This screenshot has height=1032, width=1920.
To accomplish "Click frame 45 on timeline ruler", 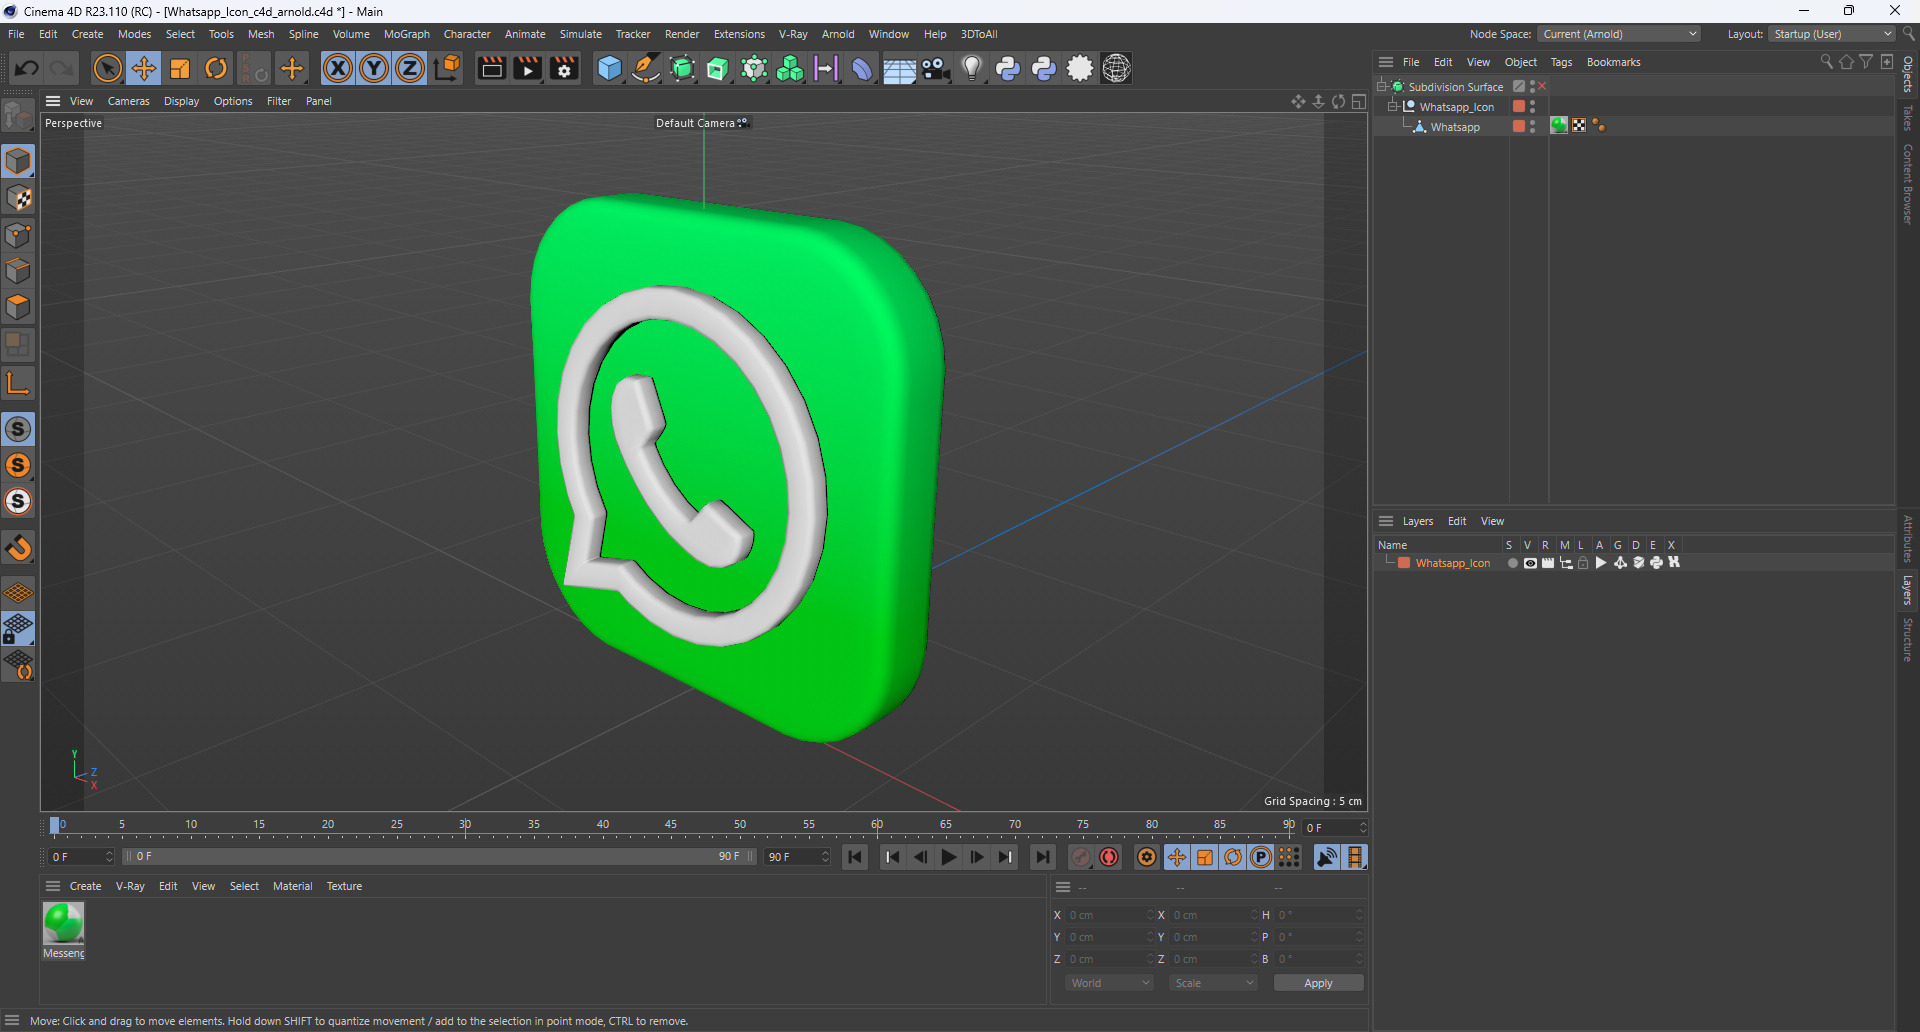I will pyautogui.click(x=671, y=826).
